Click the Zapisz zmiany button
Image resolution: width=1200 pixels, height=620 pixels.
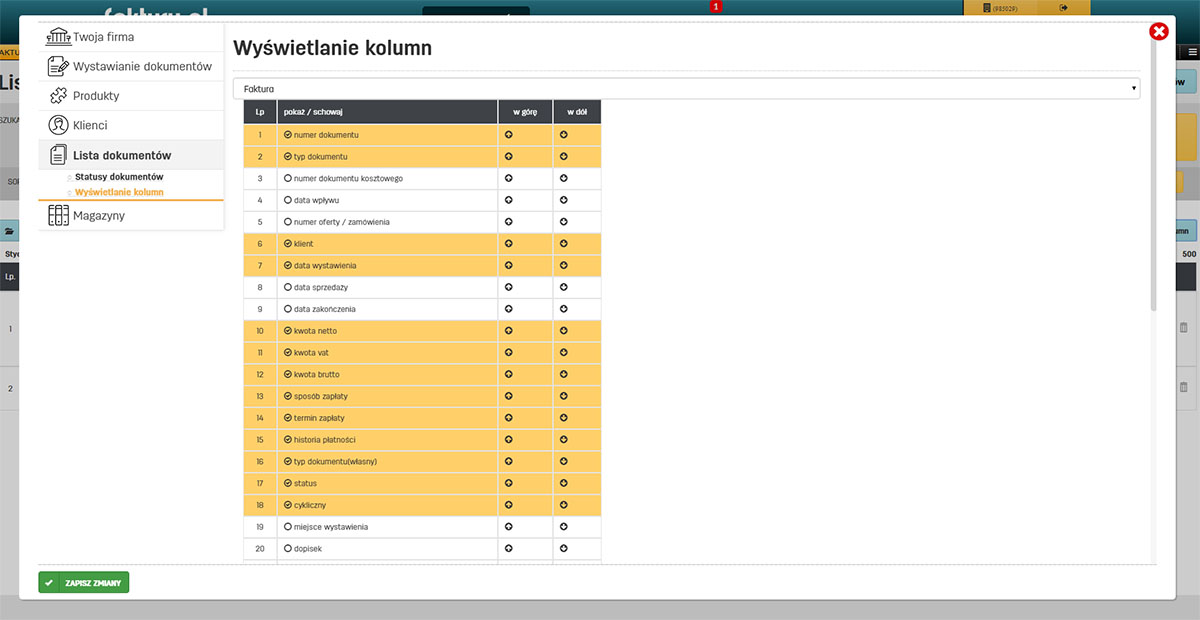tap(84, 582)
